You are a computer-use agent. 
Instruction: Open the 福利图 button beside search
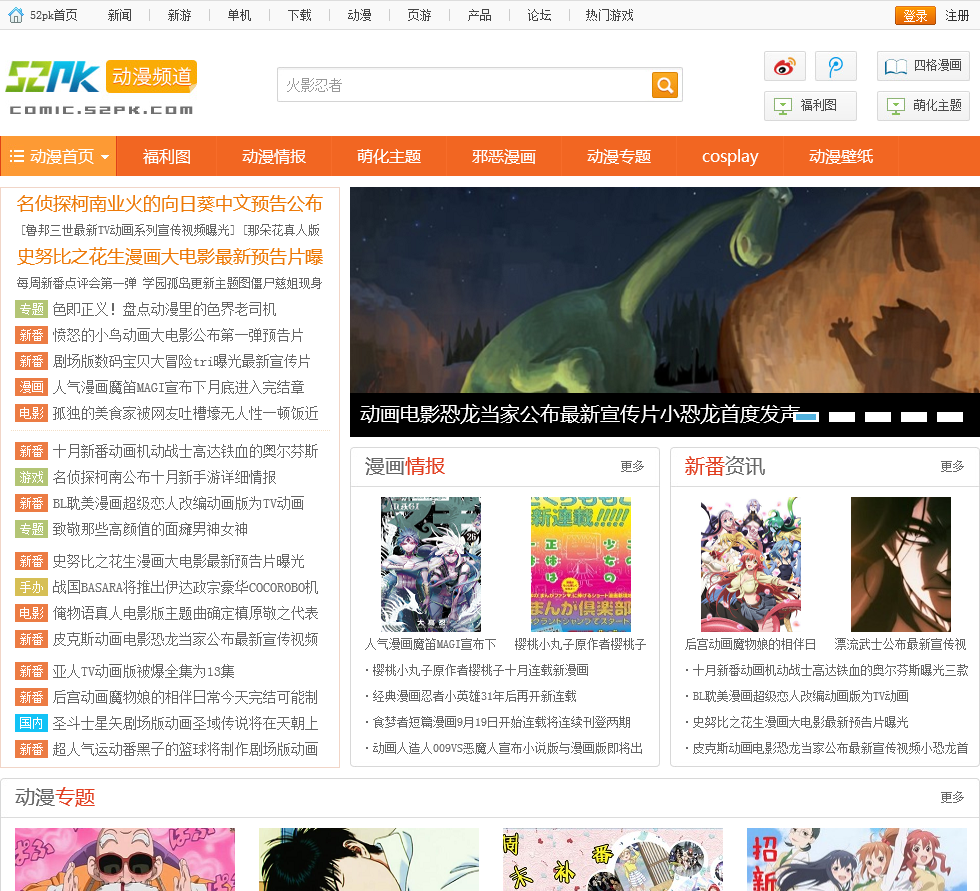[810, 106]
